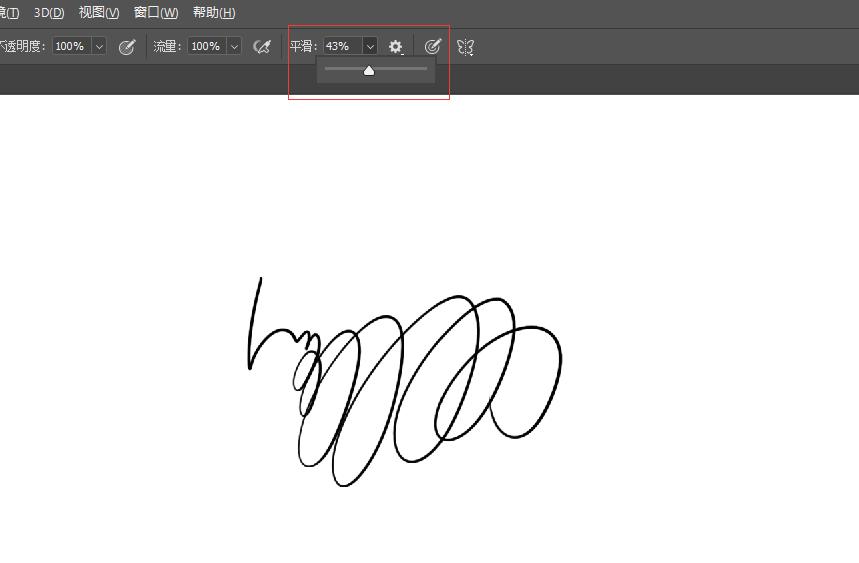Viewport: 859px width, 563px height.
Task: Open smoothing options gear icon
Action: click(396, 47)
